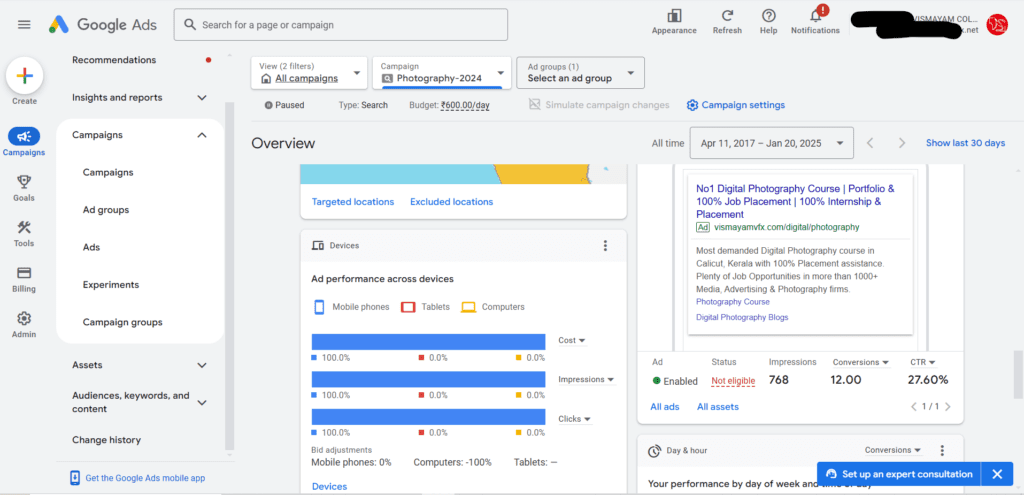
Task: Open the date range dropdown
Action: pos(771,143)
